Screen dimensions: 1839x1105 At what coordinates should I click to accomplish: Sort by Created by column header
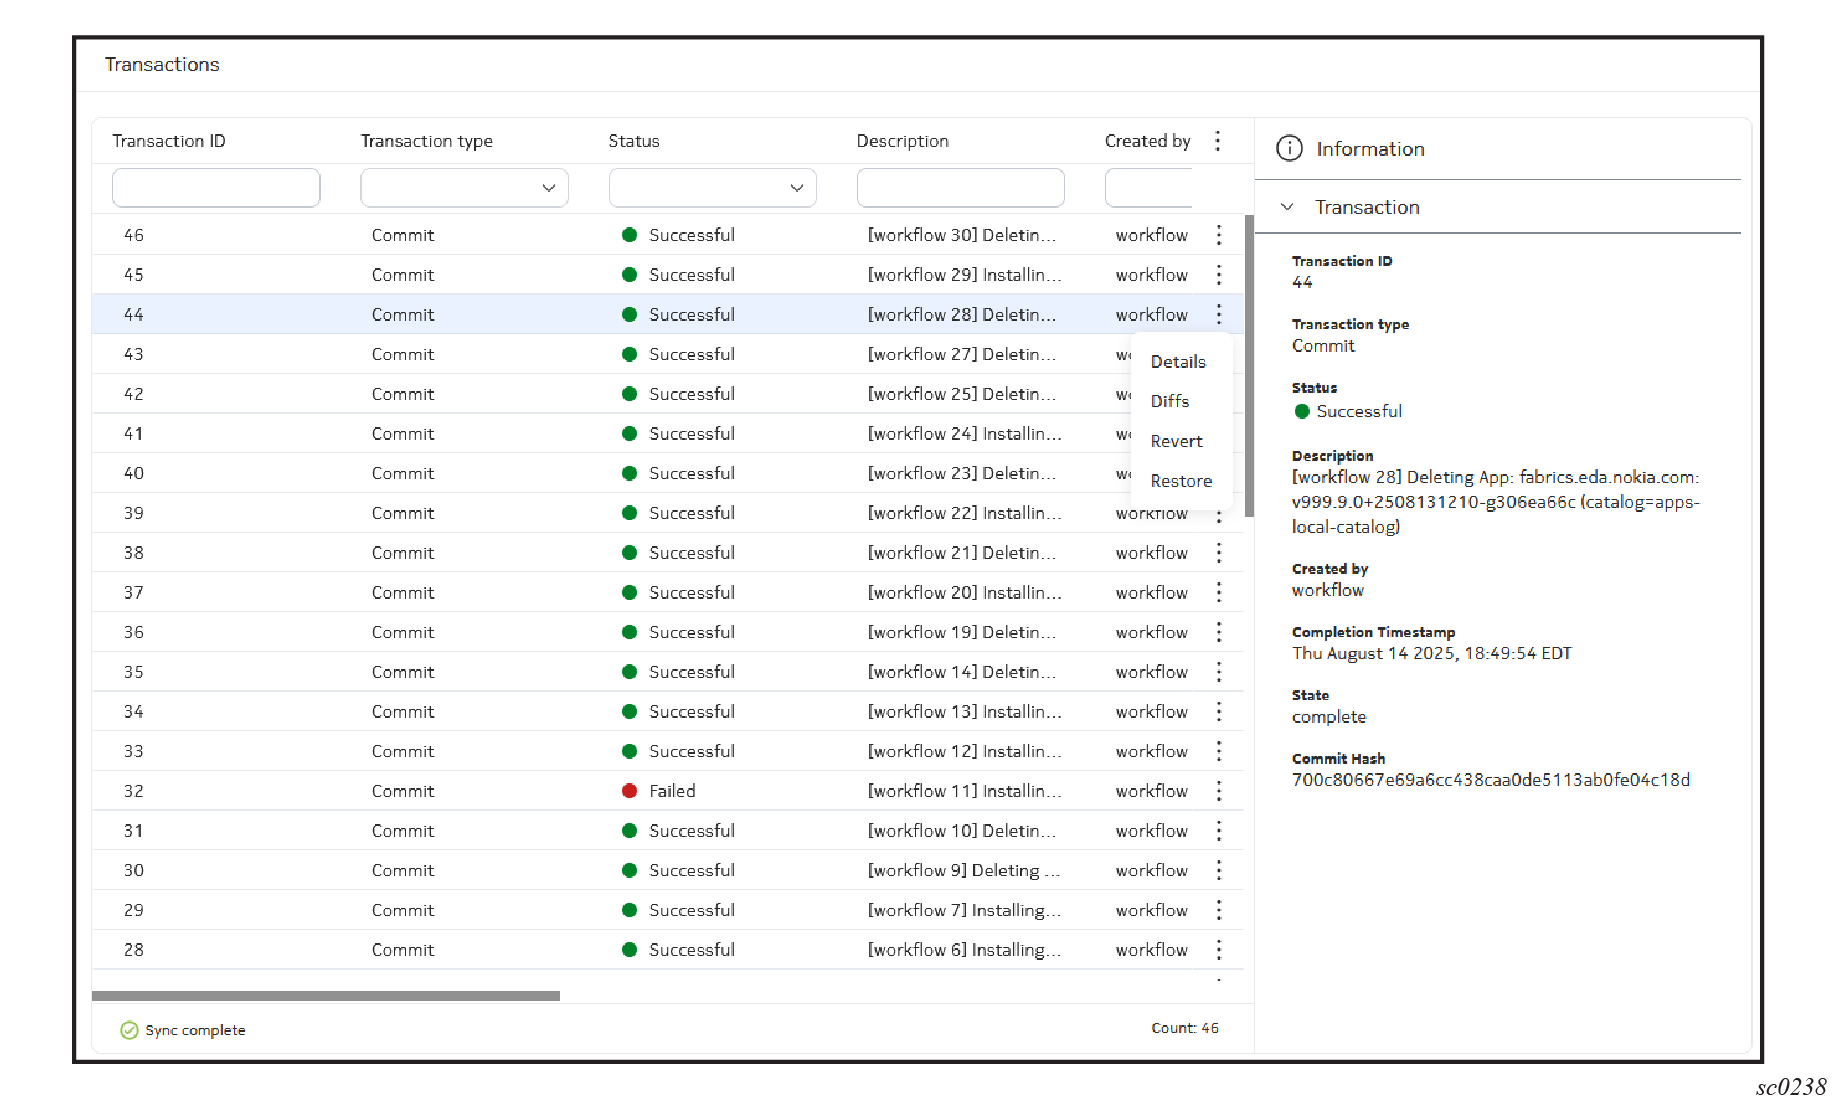1147,141
